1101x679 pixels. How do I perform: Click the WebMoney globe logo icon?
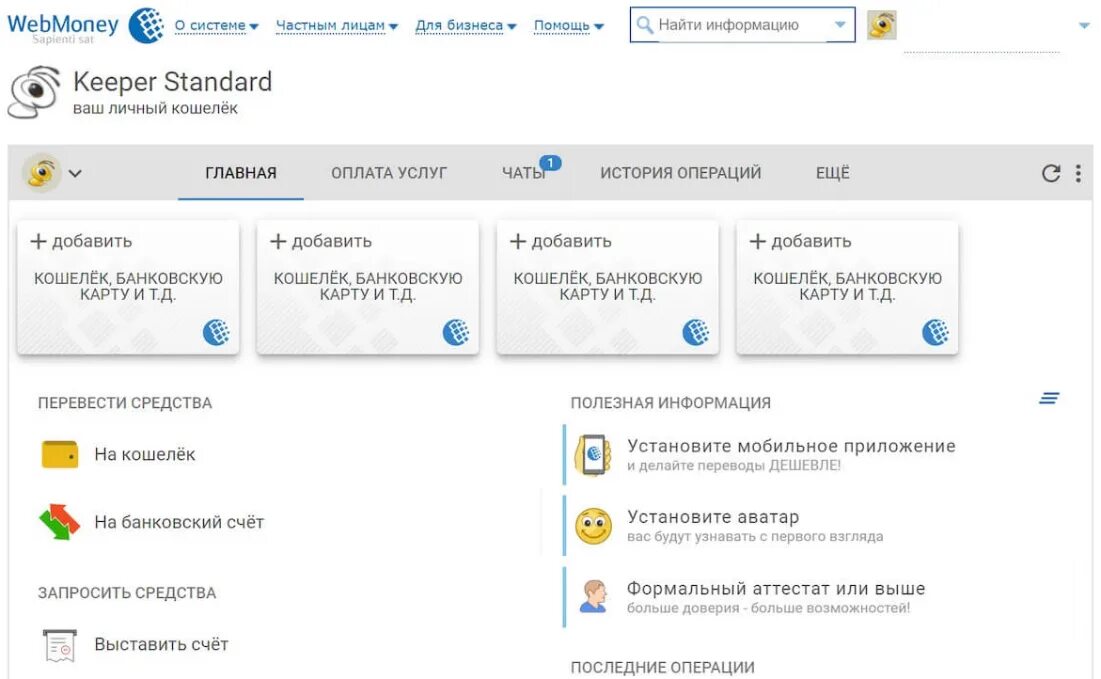(x=147, y=25)
